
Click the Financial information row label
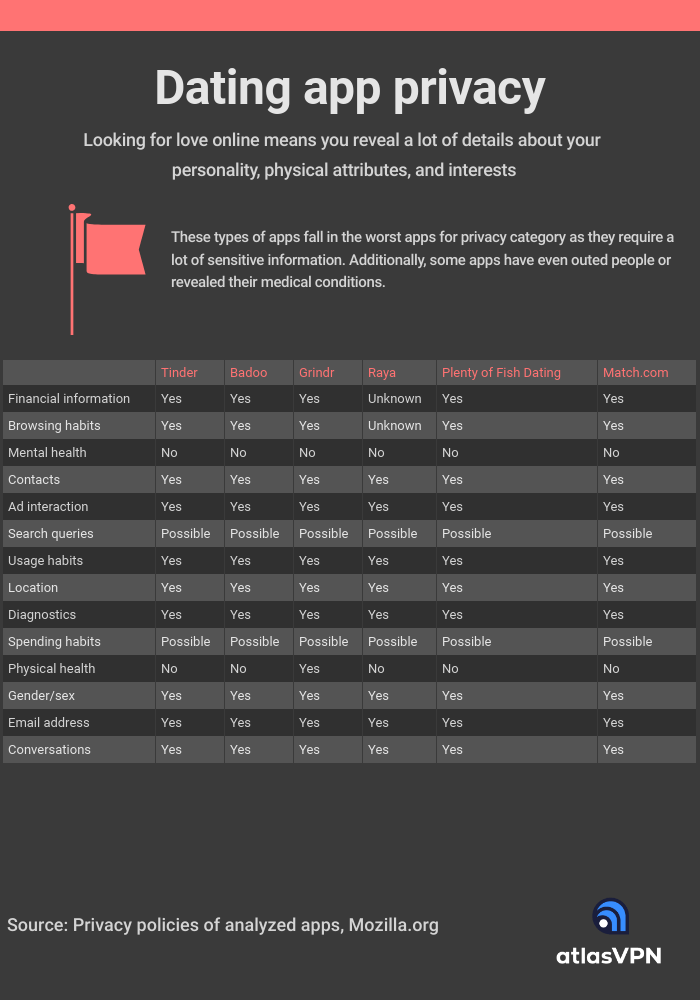(x=69, y=399)
